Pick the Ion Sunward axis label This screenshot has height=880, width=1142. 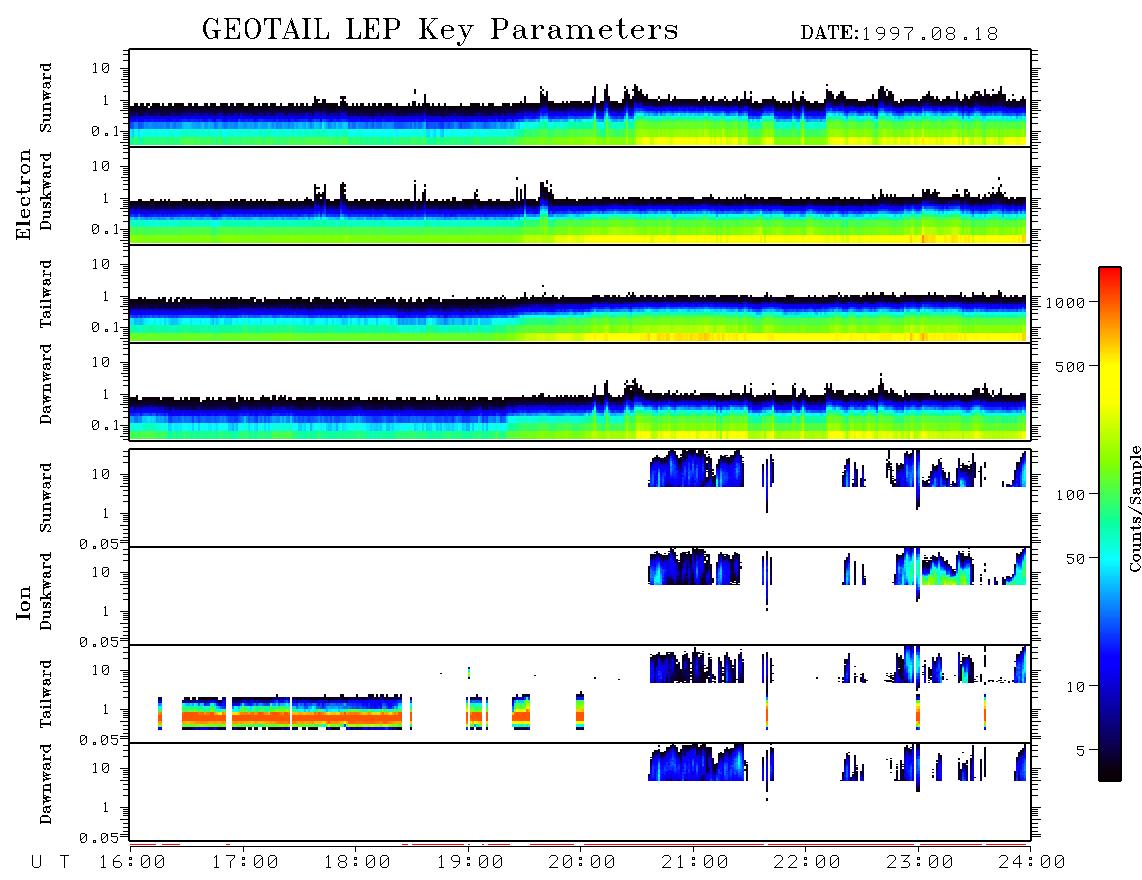46,497
